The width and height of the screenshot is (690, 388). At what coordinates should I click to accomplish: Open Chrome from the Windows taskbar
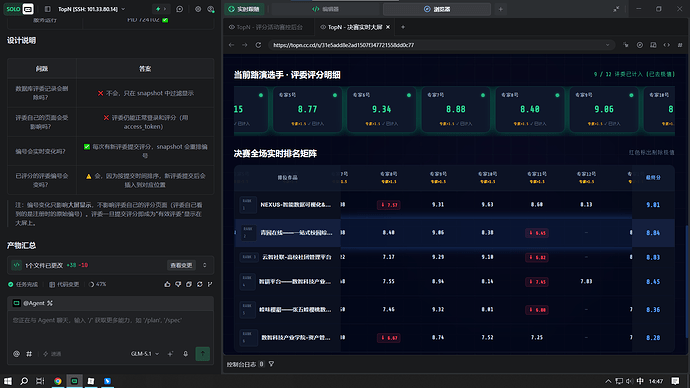[x=58, y=381]
